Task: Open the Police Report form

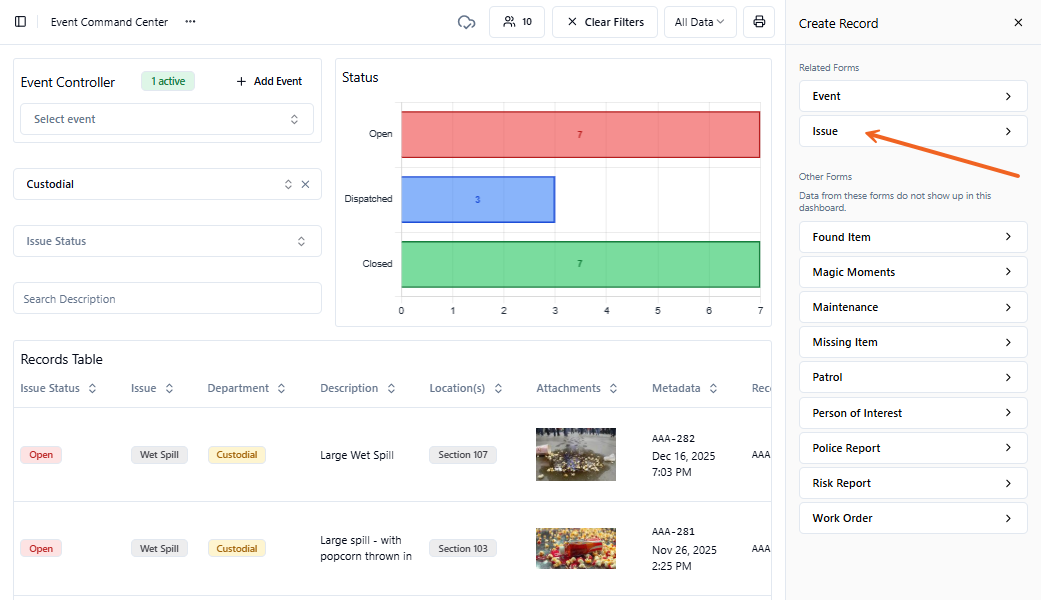Action: [912, 448]
